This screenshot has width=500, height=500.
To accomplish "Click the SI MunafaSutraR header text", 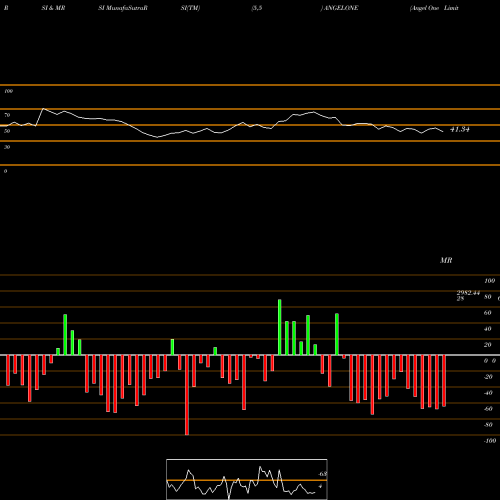I will [x=123, y=8].
